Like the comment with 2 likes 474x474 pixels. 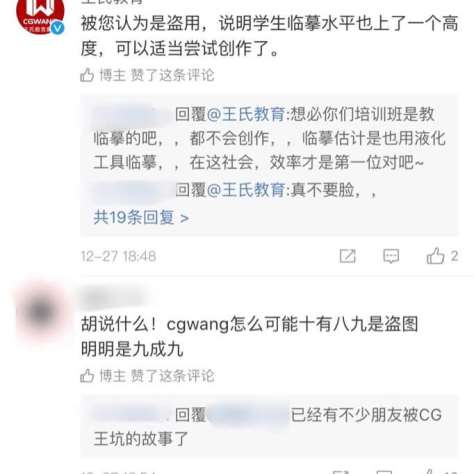click(435, 256)
